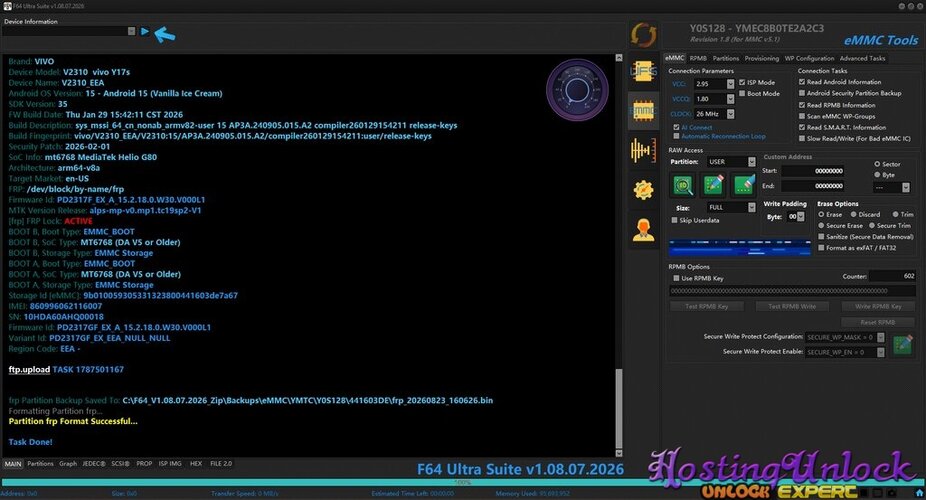The height and width of the screenshot is (500, 926).
Task: Enable Scan eMMC WP-Groups checkbox
Action: (802, 116)
